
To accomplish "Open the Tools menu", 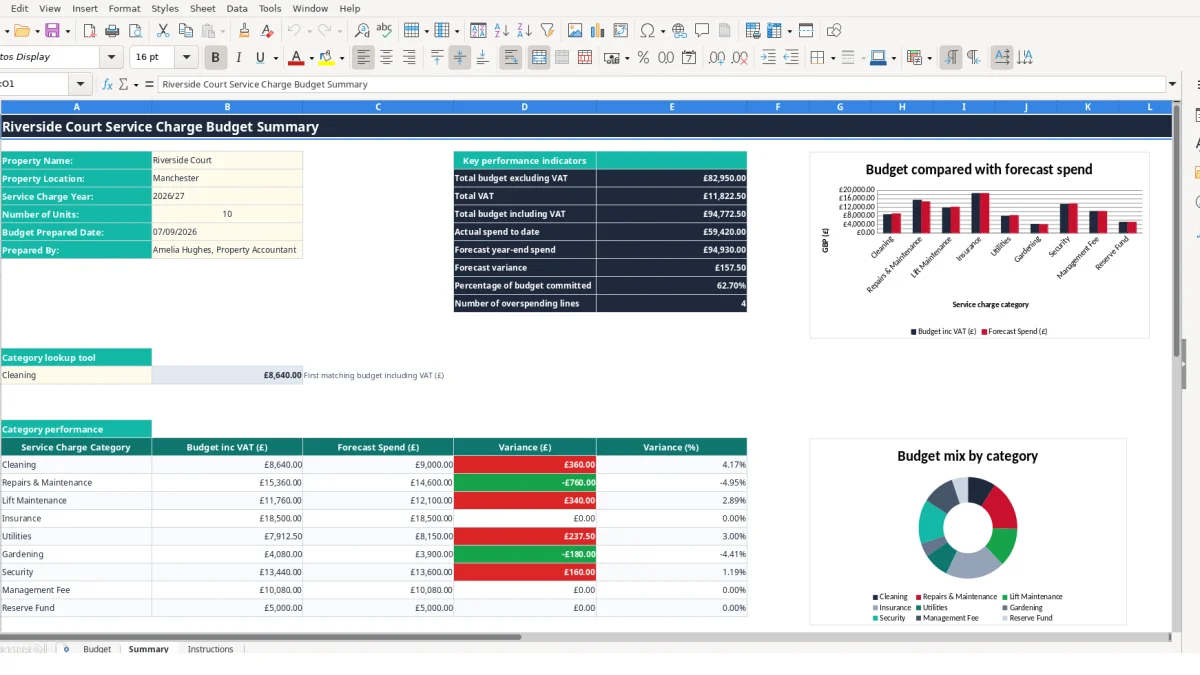I will (x=270, y=8).
